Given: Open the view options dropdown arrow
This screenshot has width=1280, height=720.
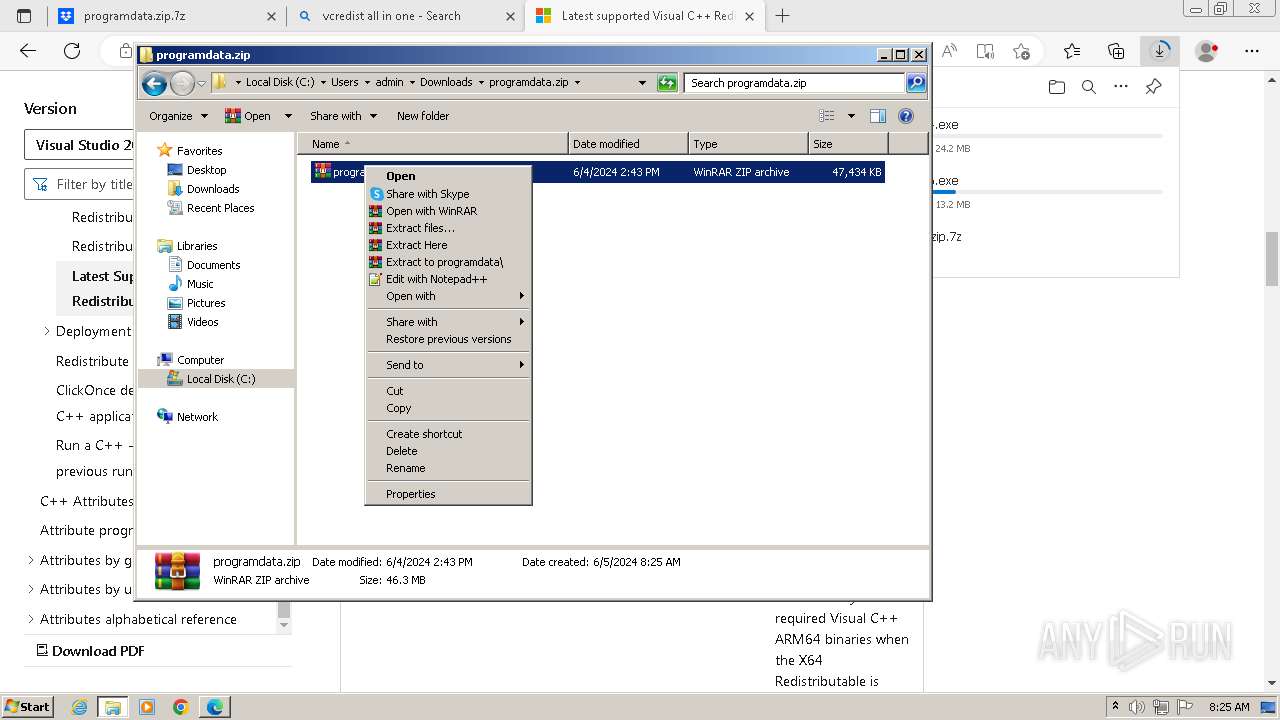Looking at the screenshot, I should coord(851,116).
